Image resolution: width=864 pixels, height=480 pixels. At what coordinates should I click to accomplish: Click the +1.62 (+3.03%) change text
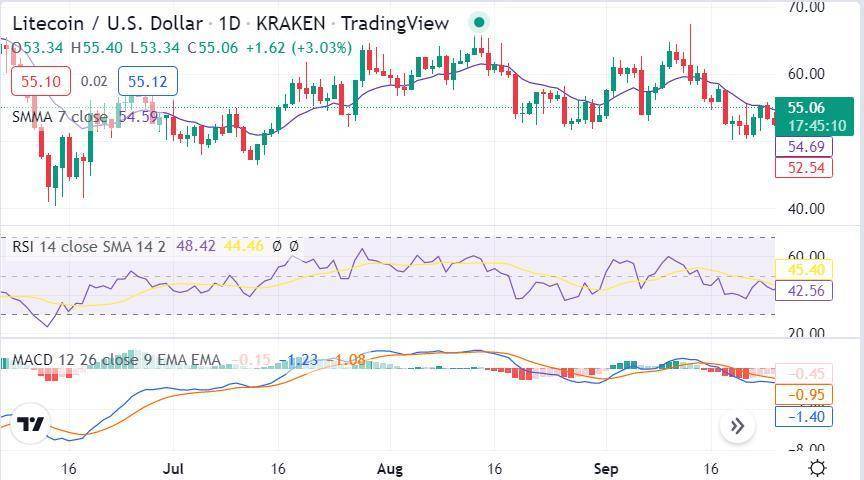299,48
